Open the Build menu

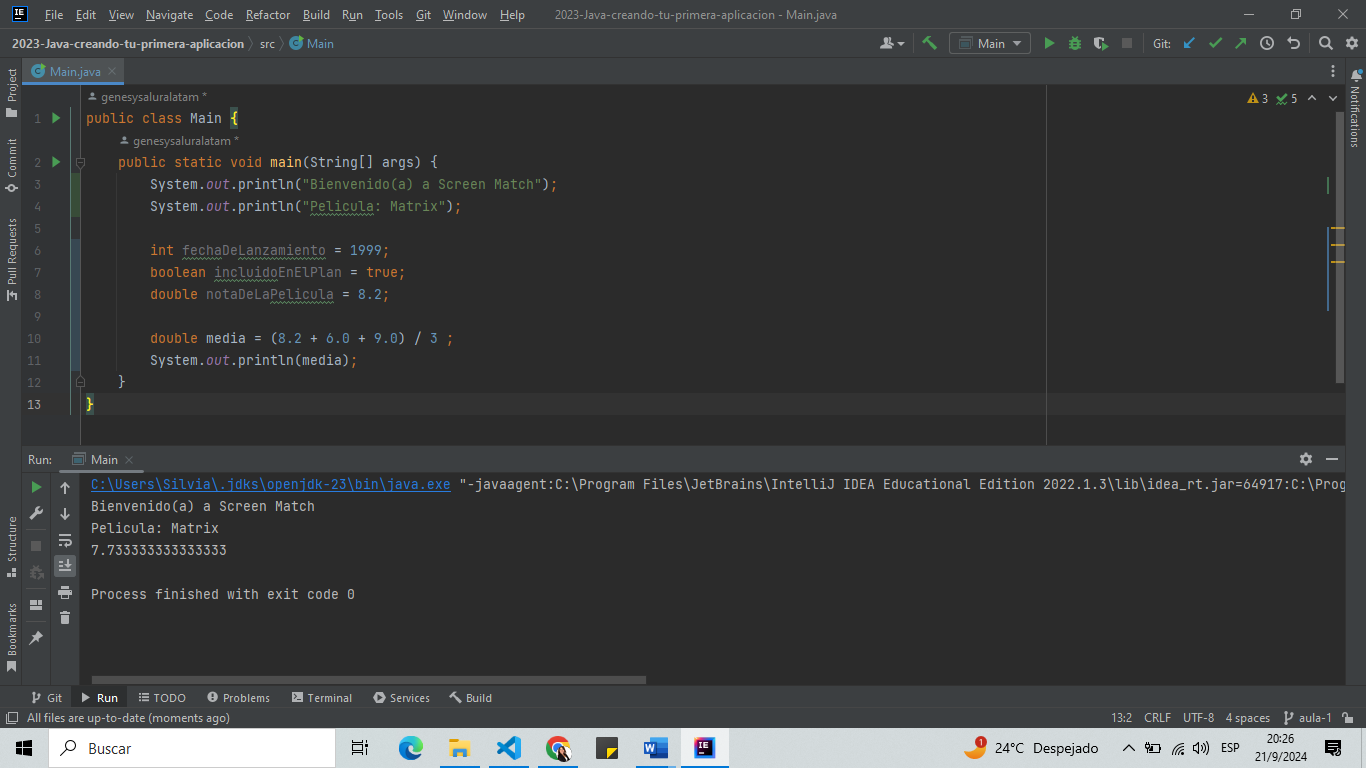coord(316,15)
